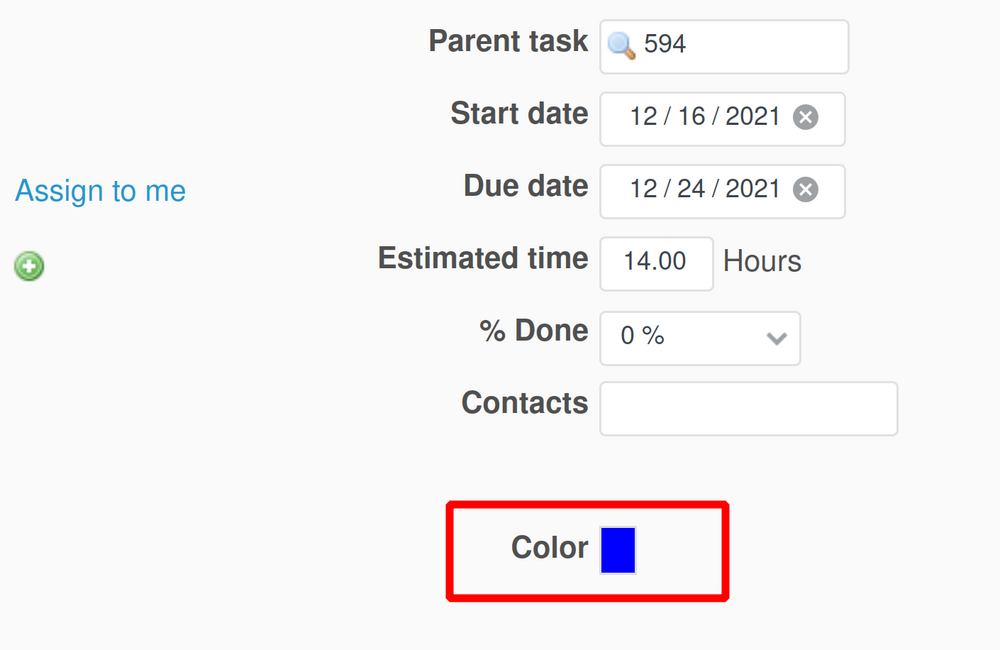Clear the Start date using its X icon
Image resolution: width=1000 pixels, height=650 pixels.
pos(806,117)
